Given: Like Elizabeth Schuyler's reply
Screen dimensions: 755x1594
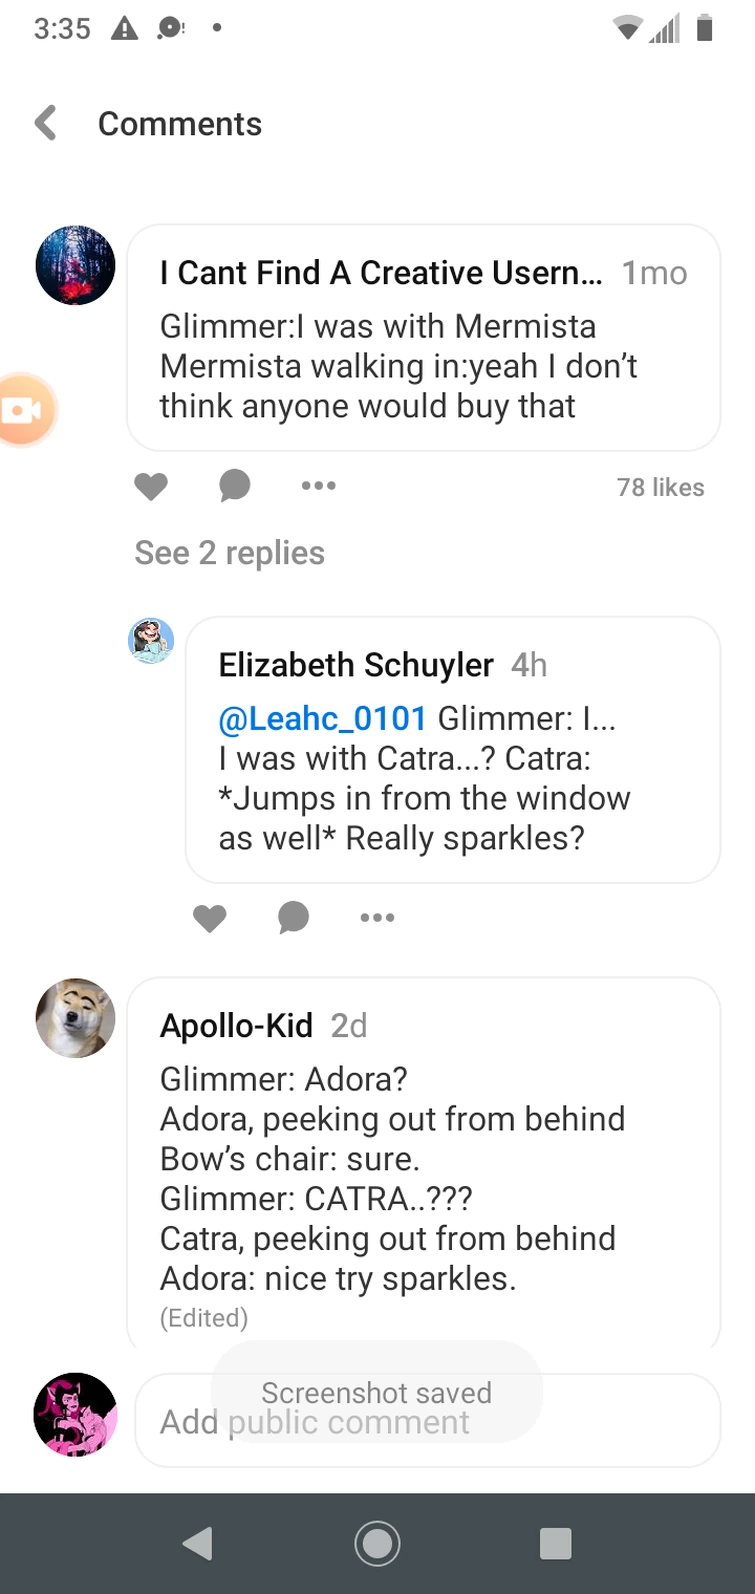Looking at the screenshot, I should coord(210,918).
